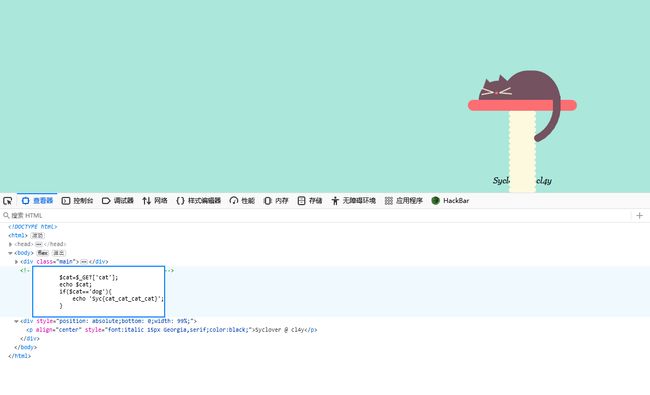
Task: Open the 无障碍环境 accessibility tab
Action: click(x=354, y=201)
